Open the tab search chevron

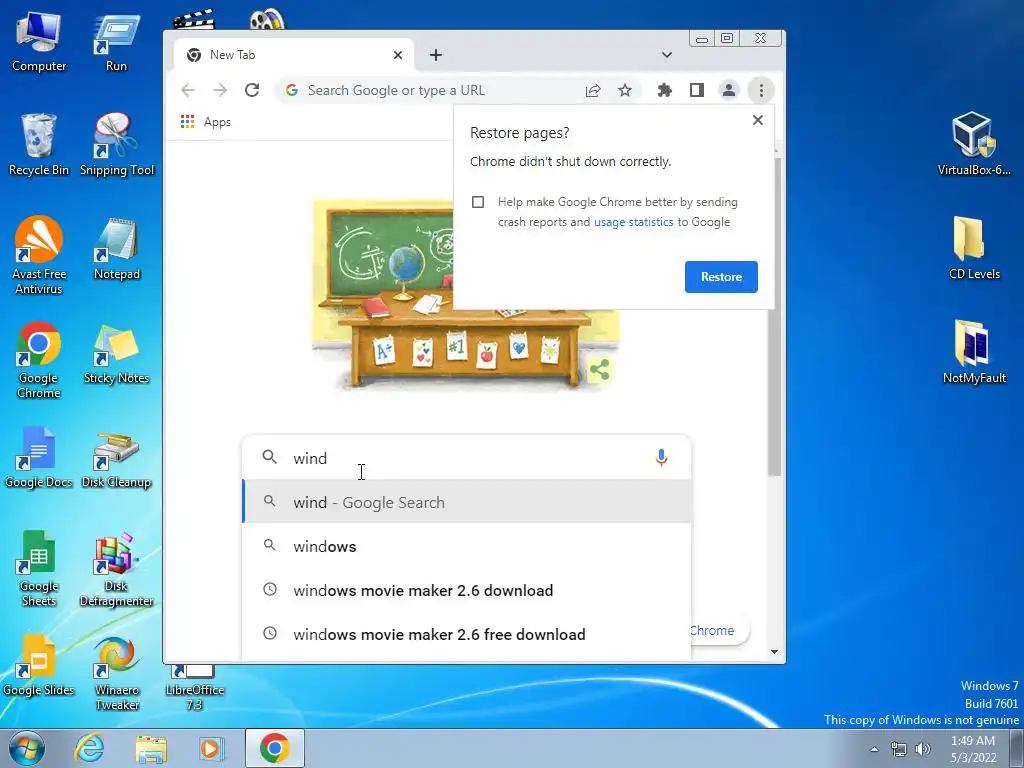pos(667,55)
